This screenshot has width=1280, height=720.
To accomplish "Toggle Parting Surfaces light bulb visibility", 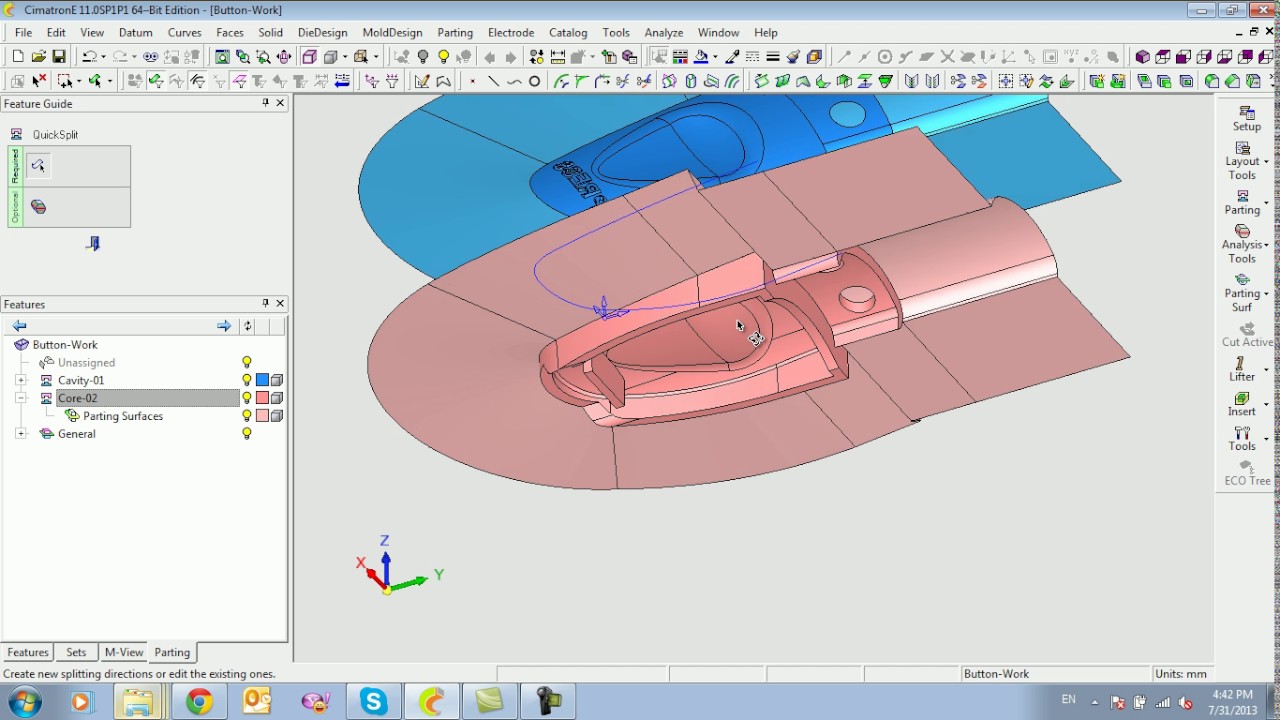I will point(247,416).
